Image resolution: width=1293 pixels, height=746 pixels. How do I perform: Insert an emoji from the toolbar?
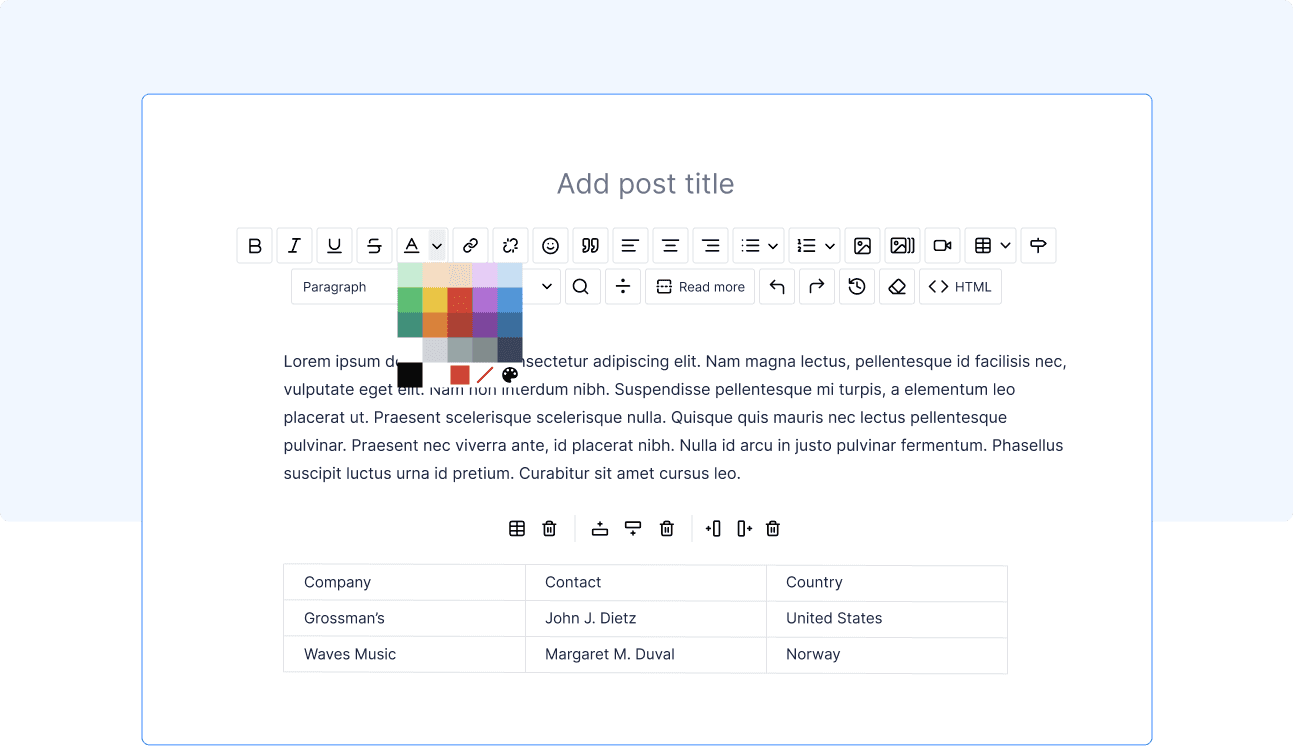(550, 245)
